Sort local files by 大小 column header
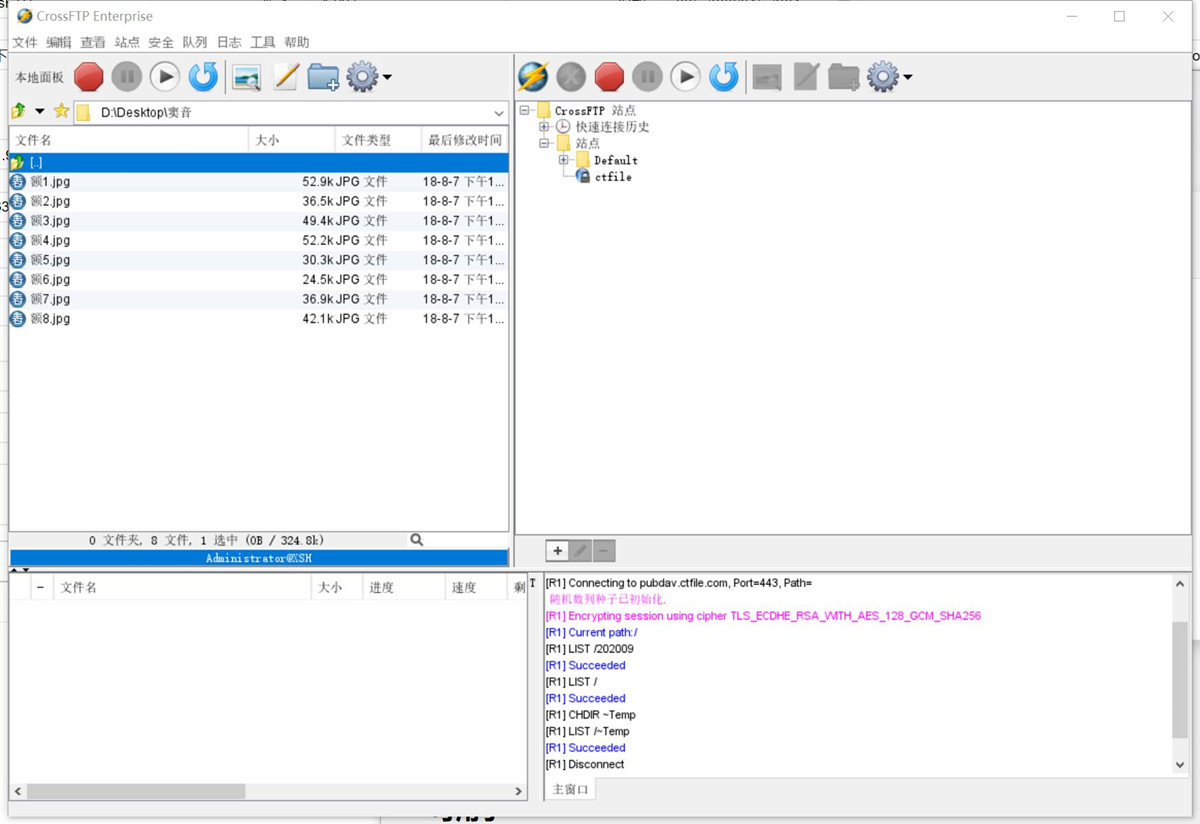 pyautogui.click(x=291, y=140)
